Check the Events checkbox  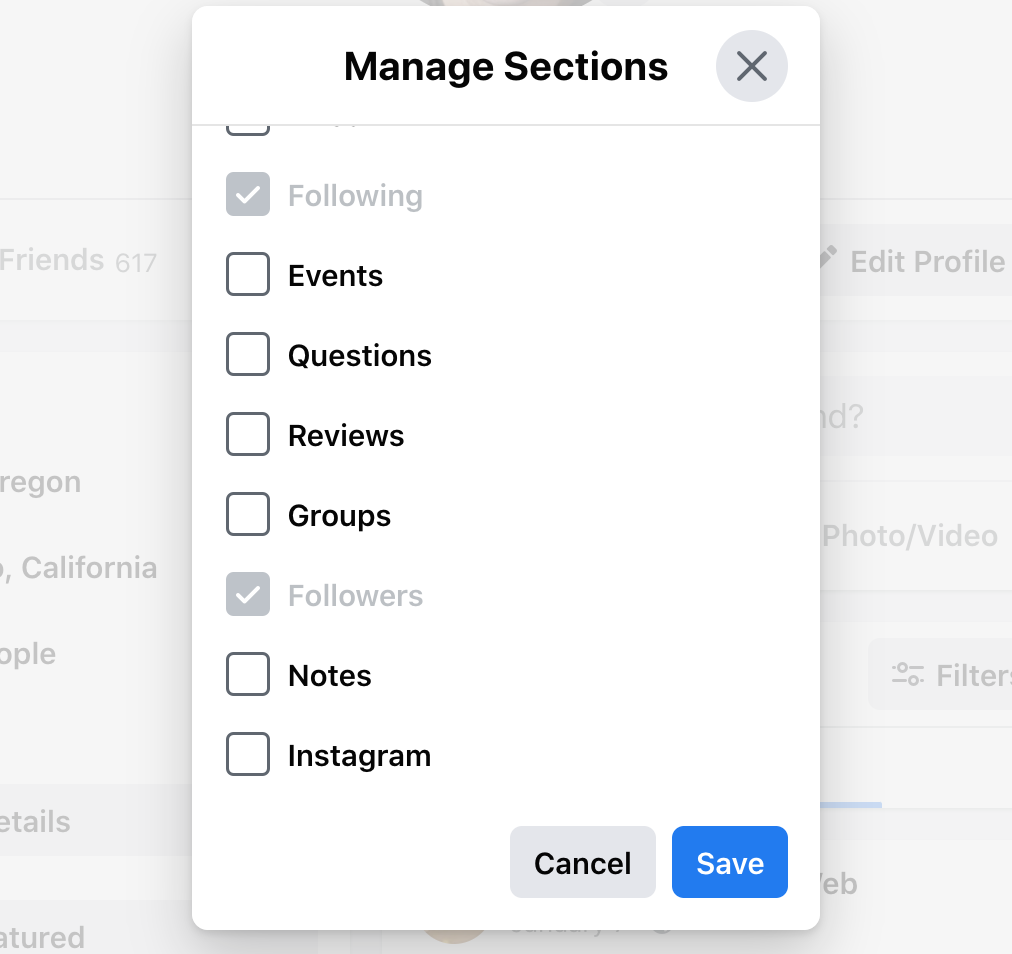[248, 274]
